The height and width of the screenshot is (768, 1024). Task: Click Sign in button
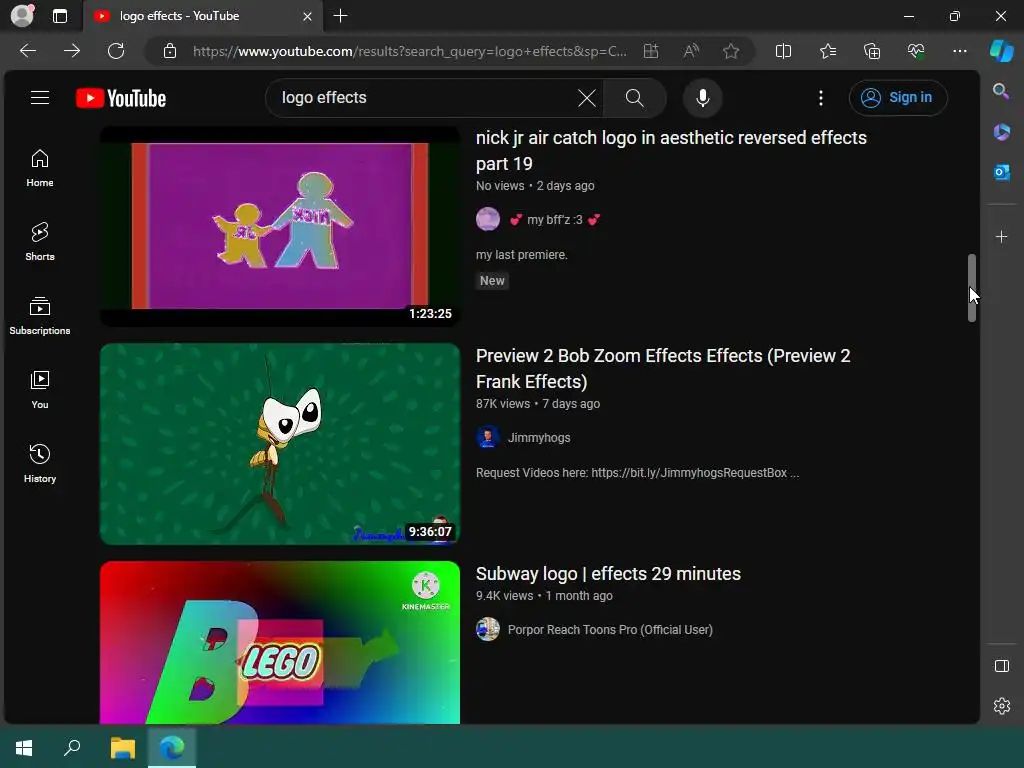(x=897, y=98)
